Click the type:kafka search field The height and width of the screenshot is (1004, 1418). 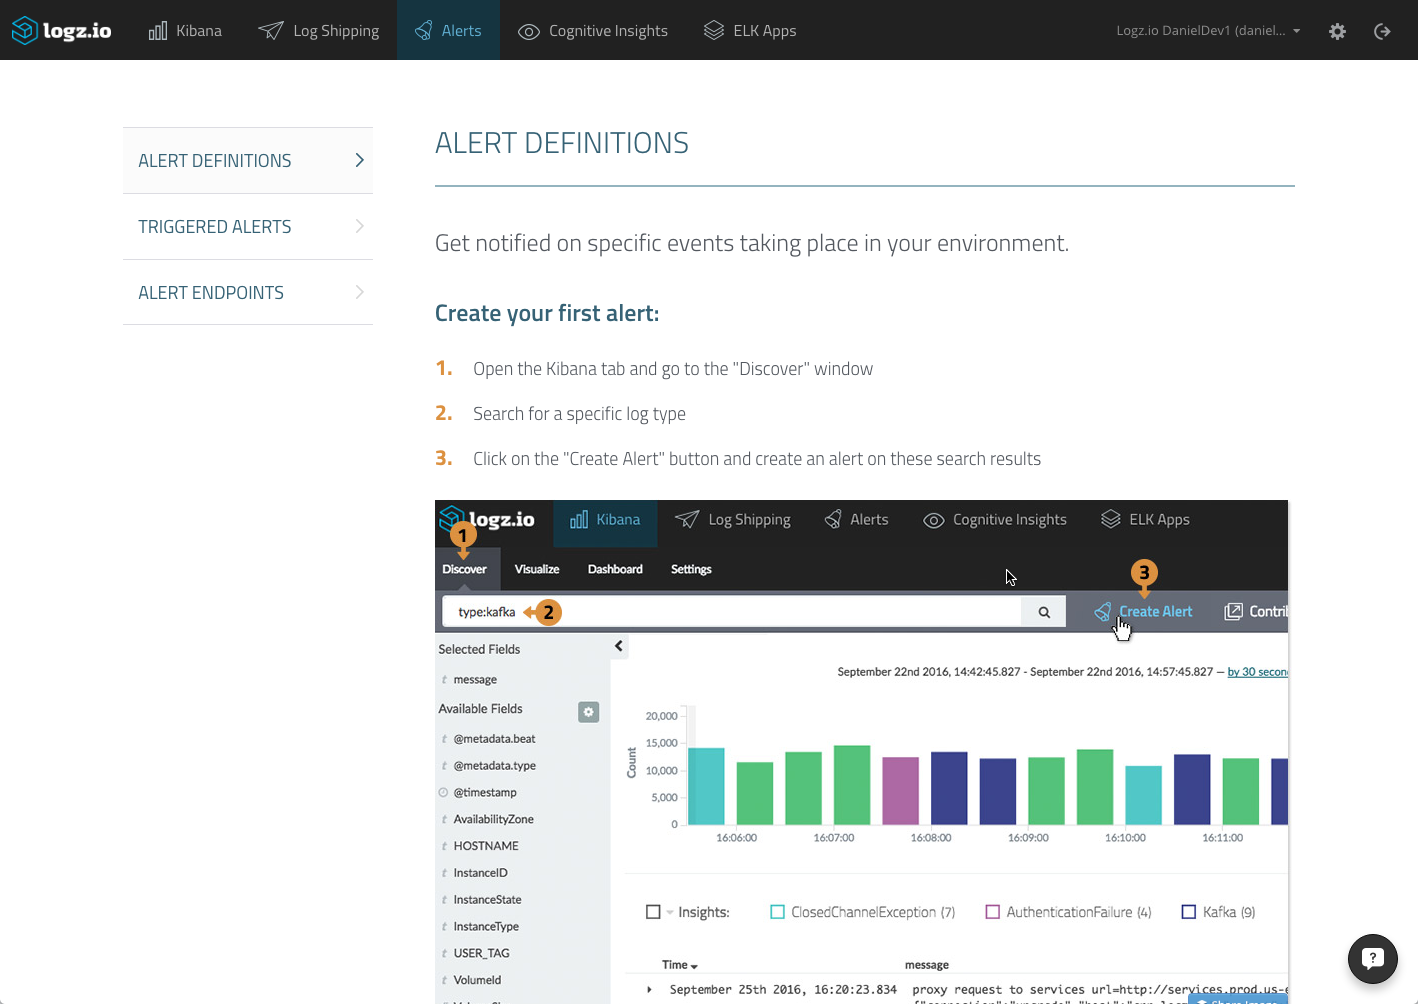point(731,611)
